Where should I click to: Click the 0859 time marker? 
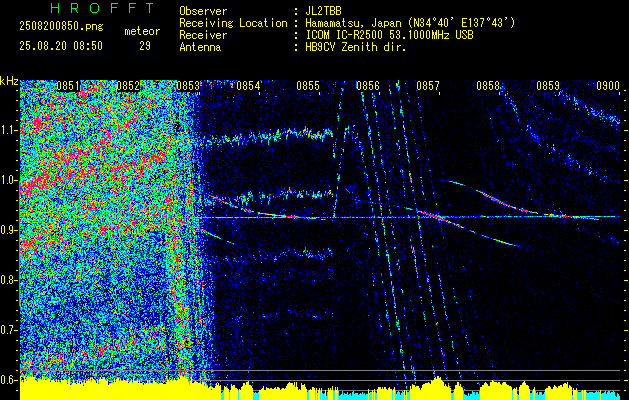[548, 85]
